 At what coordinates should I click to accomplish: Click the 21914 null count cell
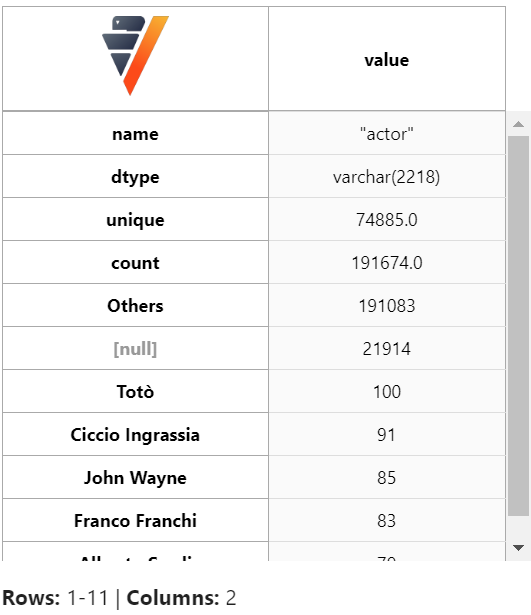[387, 348]
